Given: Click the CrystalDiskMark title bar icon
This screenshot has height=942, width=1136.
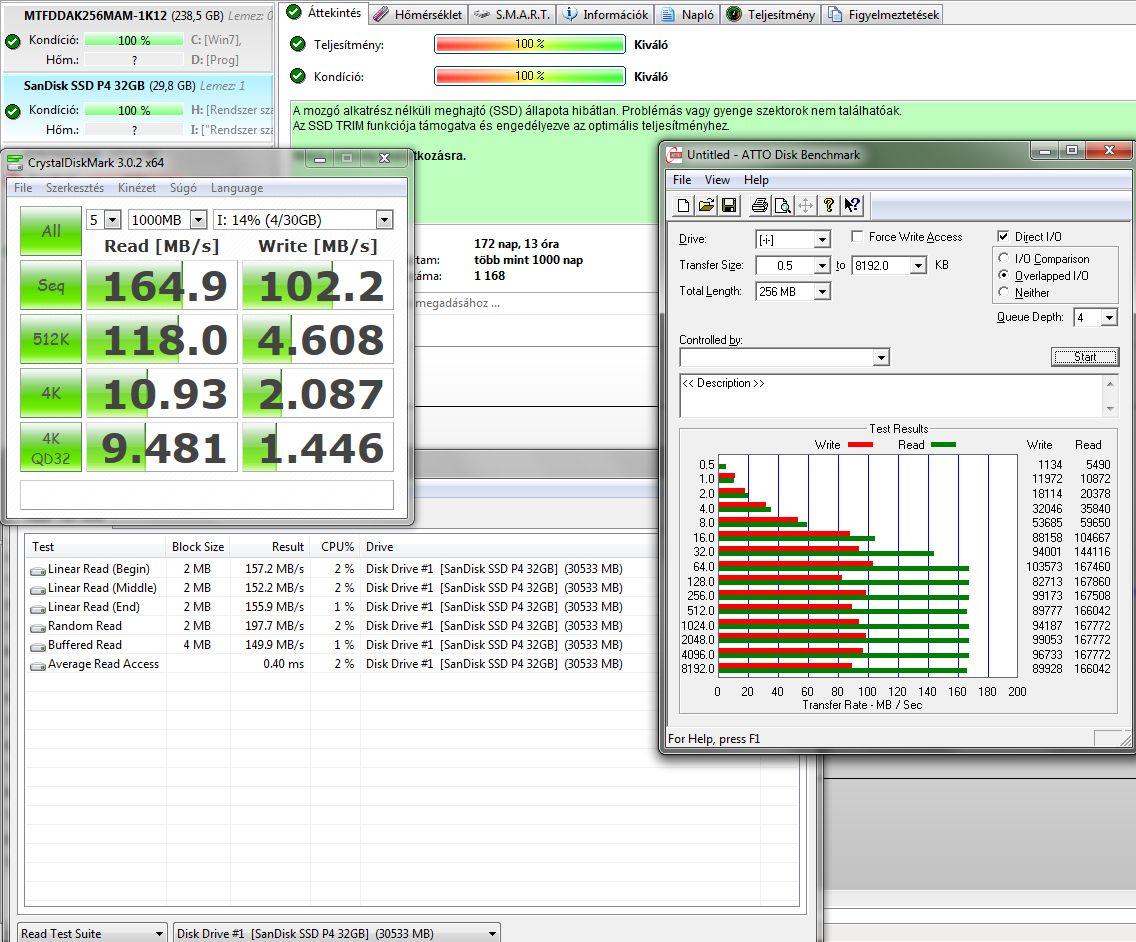Looking at the screenshot, I should [x=14, y=162].
